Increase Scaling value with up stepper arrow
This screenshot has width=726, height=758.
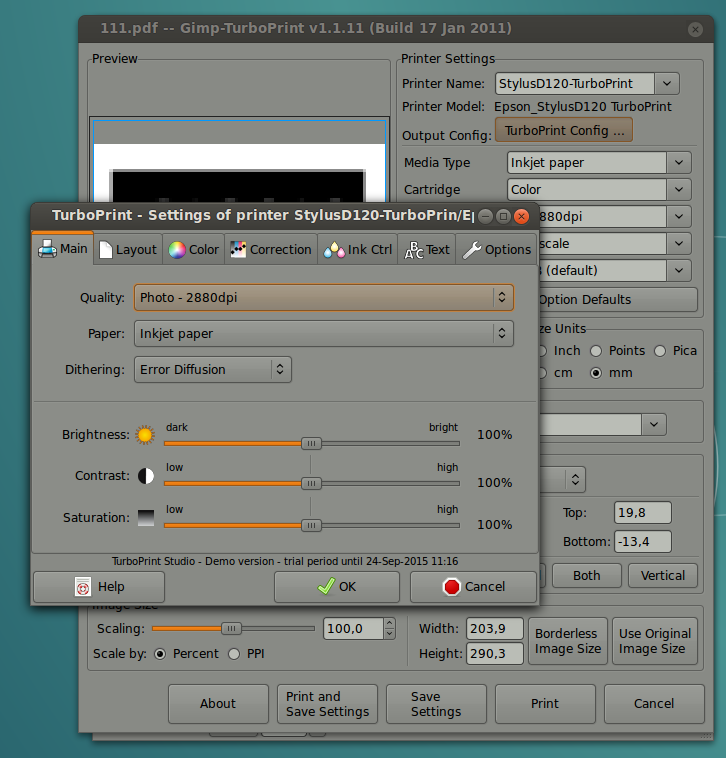point(390,624)
